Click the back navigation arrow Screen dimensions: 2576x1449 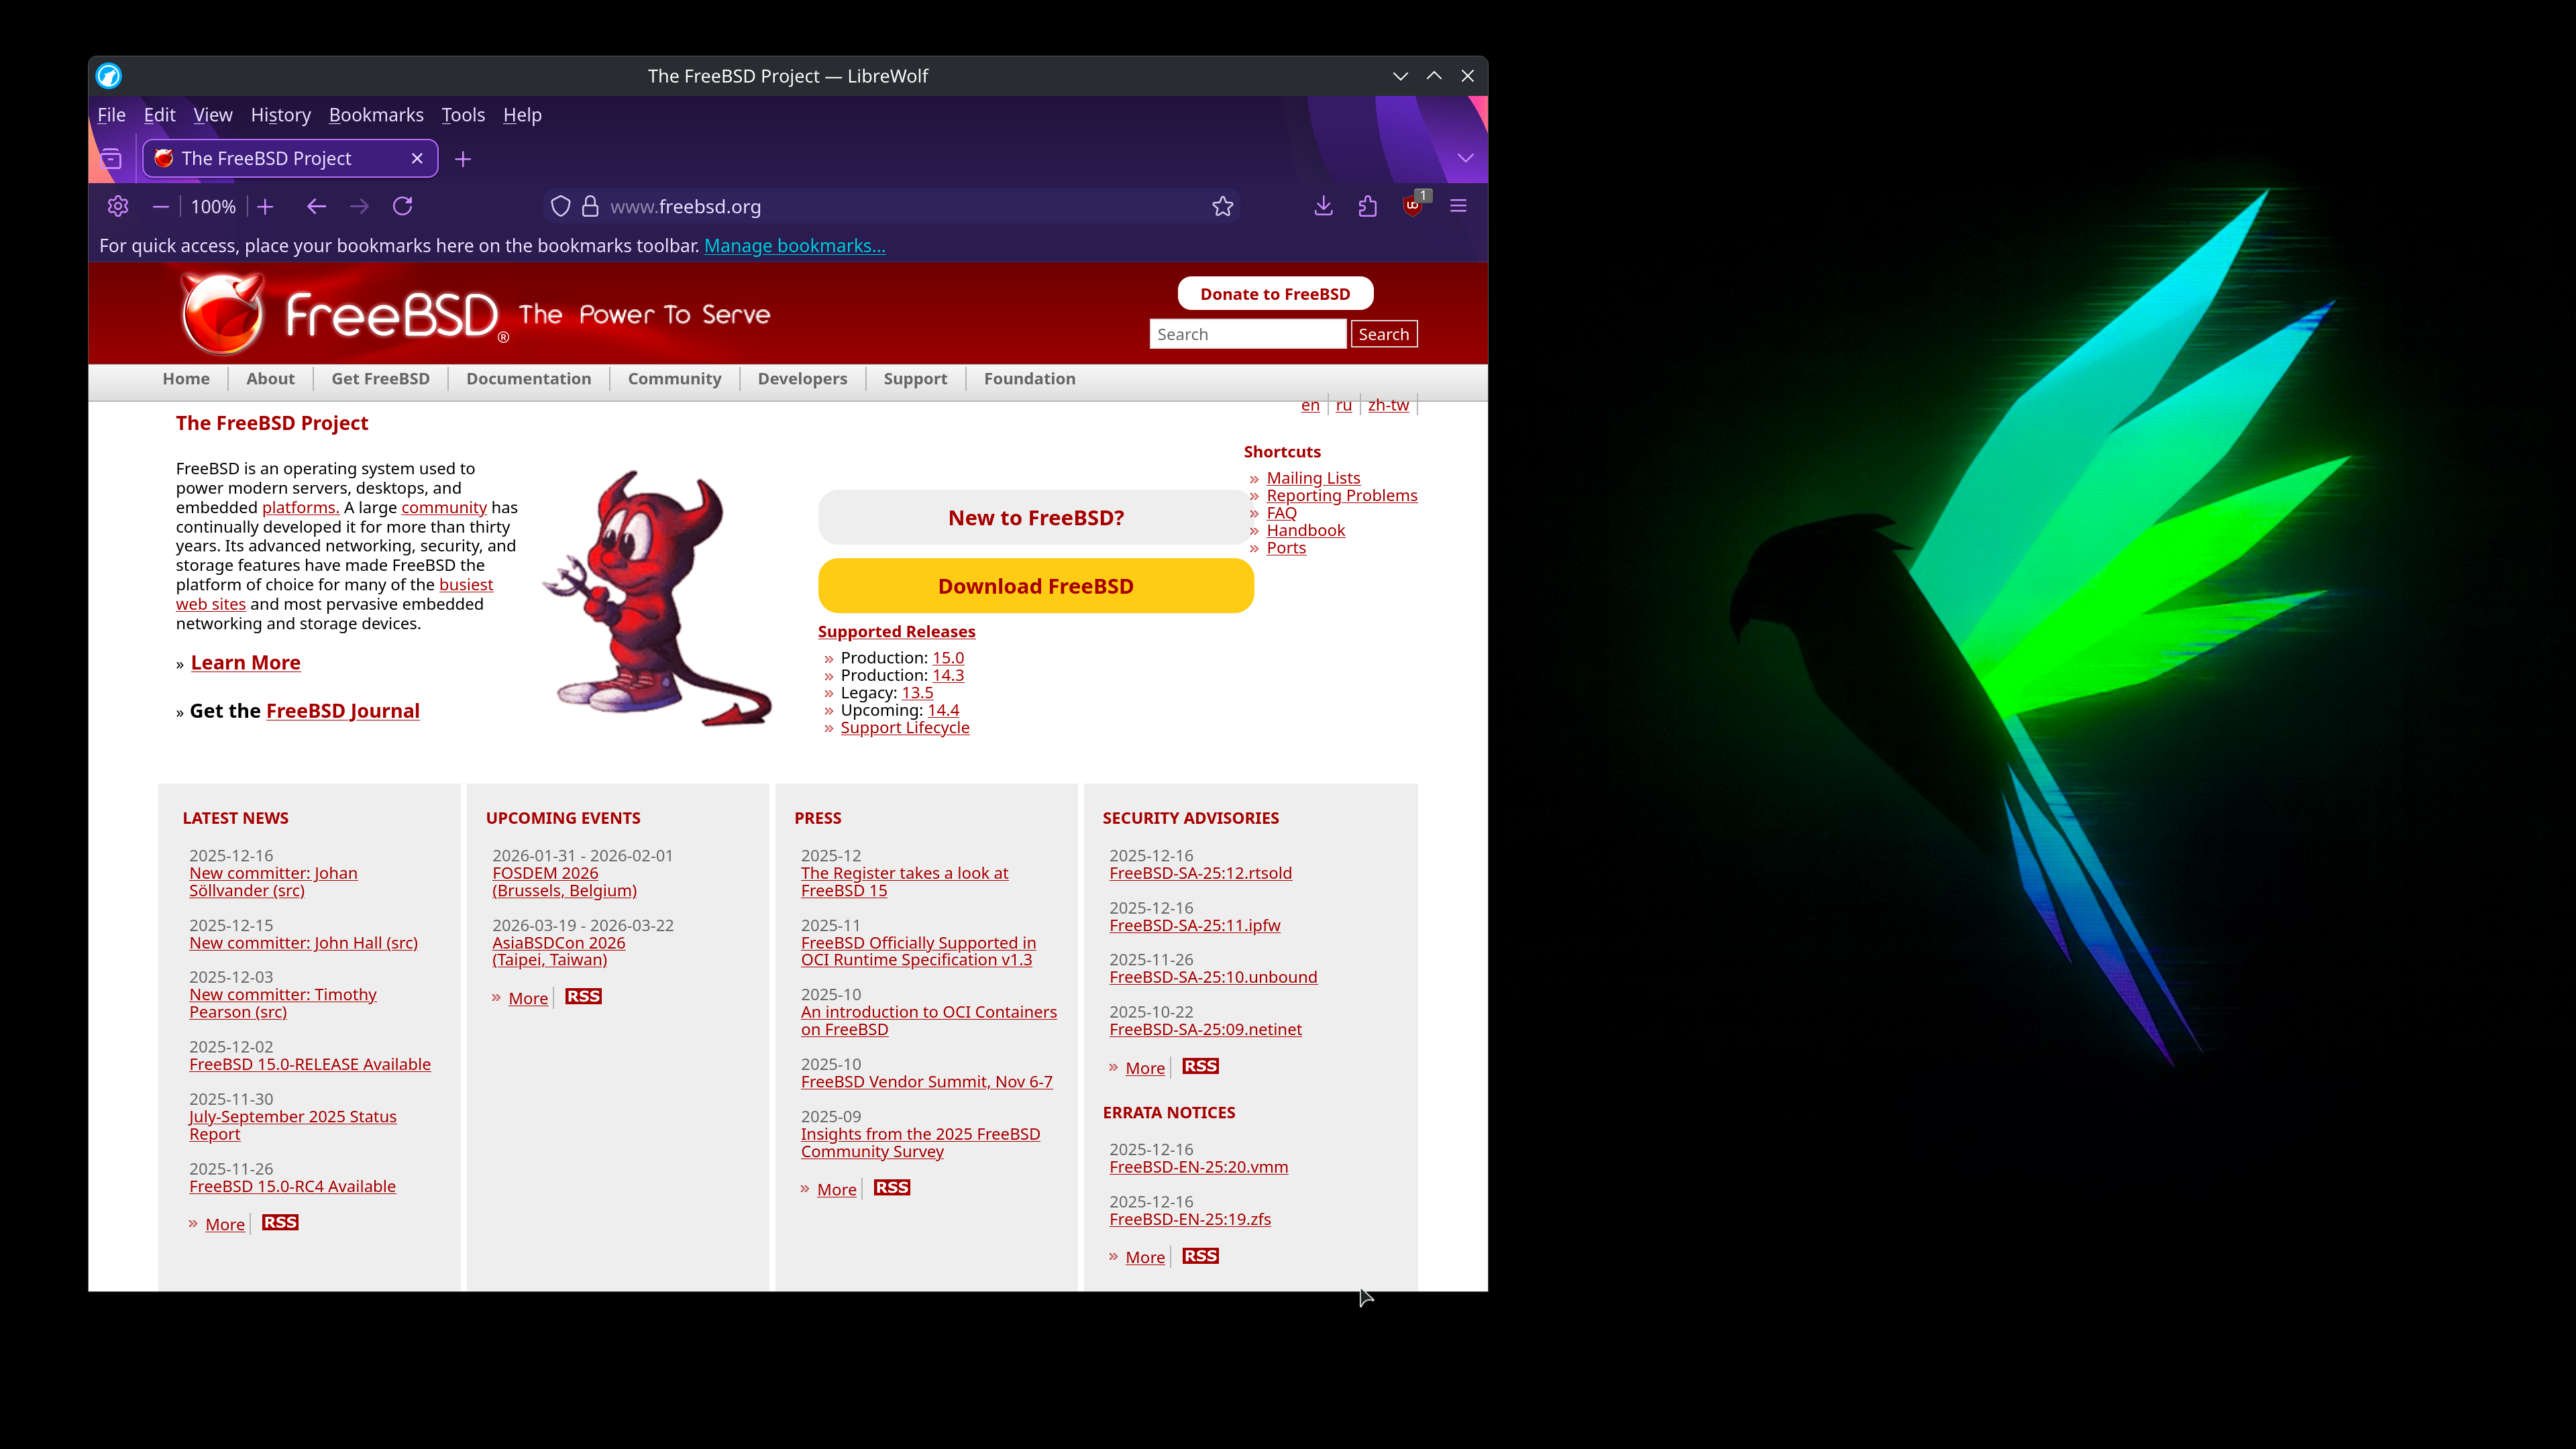pos(316,206)
